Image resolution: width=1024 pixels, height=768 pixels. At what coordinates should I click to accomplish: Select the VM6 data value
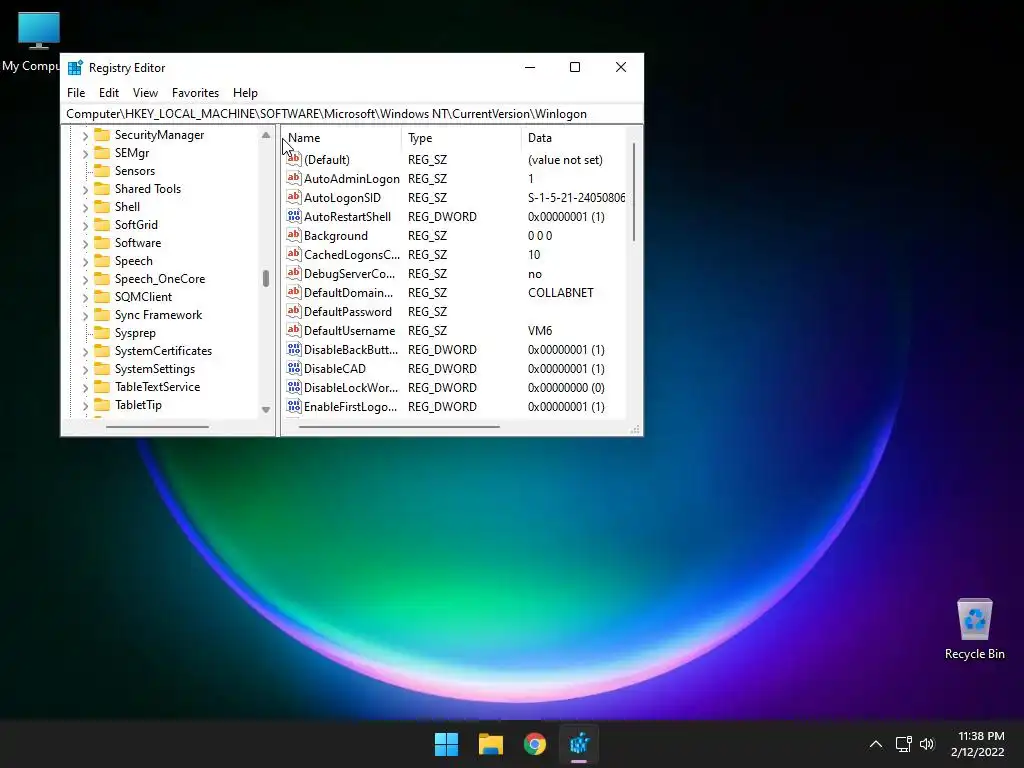[x=540, y=330]
